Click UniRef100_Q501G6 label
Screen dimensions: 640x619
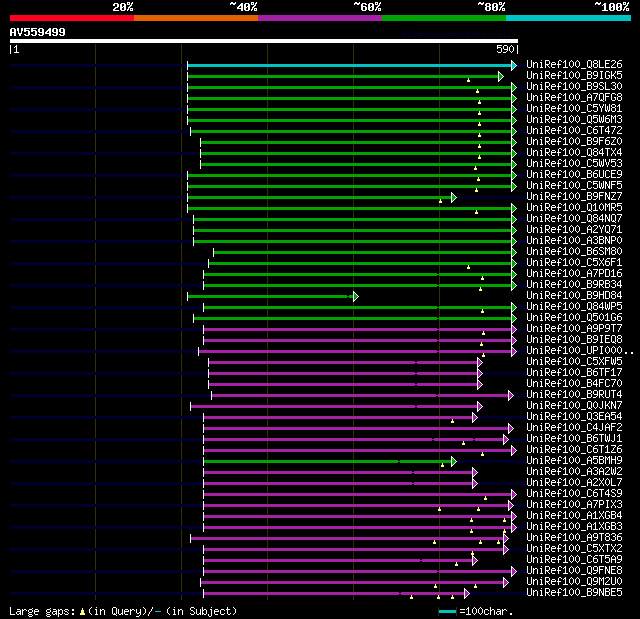pos(574,318)
